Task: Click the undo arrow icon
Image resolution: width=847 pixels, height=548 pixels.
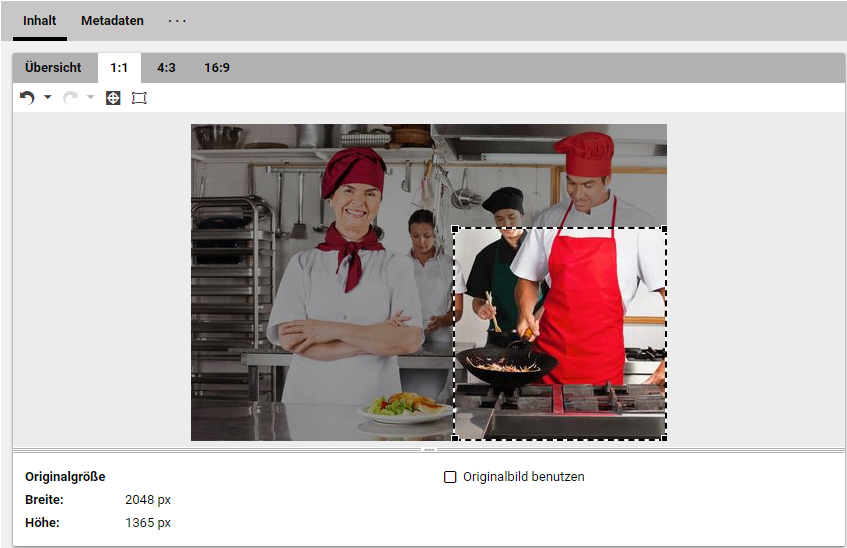Action: point(27,98)
